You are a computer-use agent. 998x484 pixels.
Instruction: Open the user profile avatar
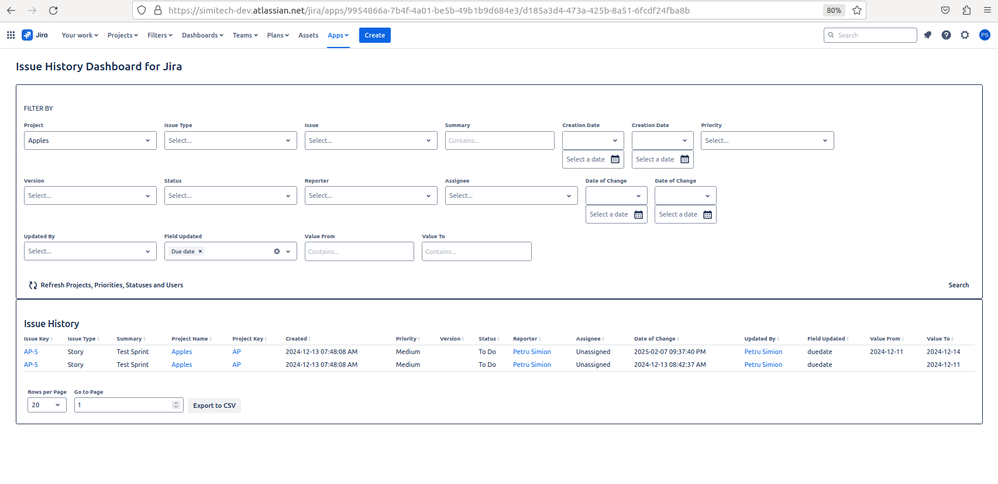[985, 36]
